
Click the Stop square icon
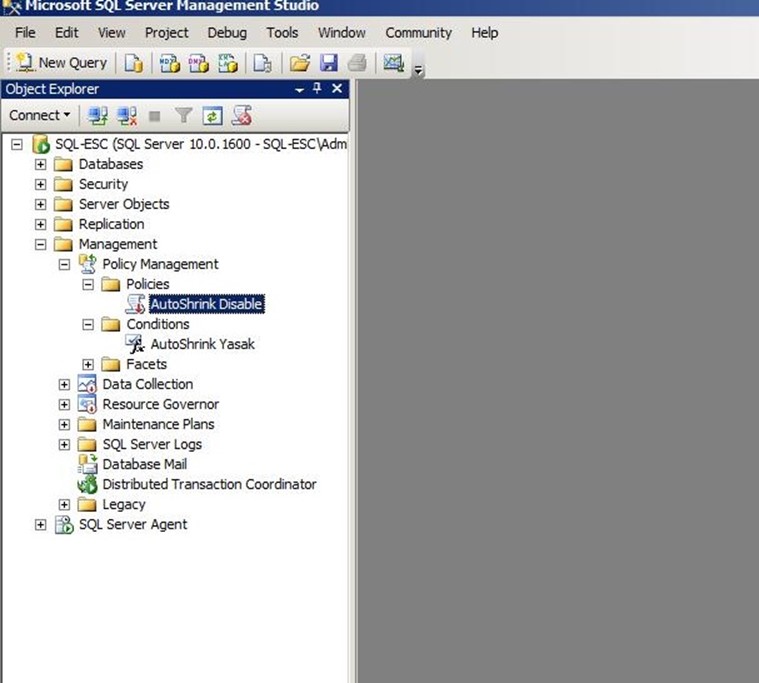point(154,116)
